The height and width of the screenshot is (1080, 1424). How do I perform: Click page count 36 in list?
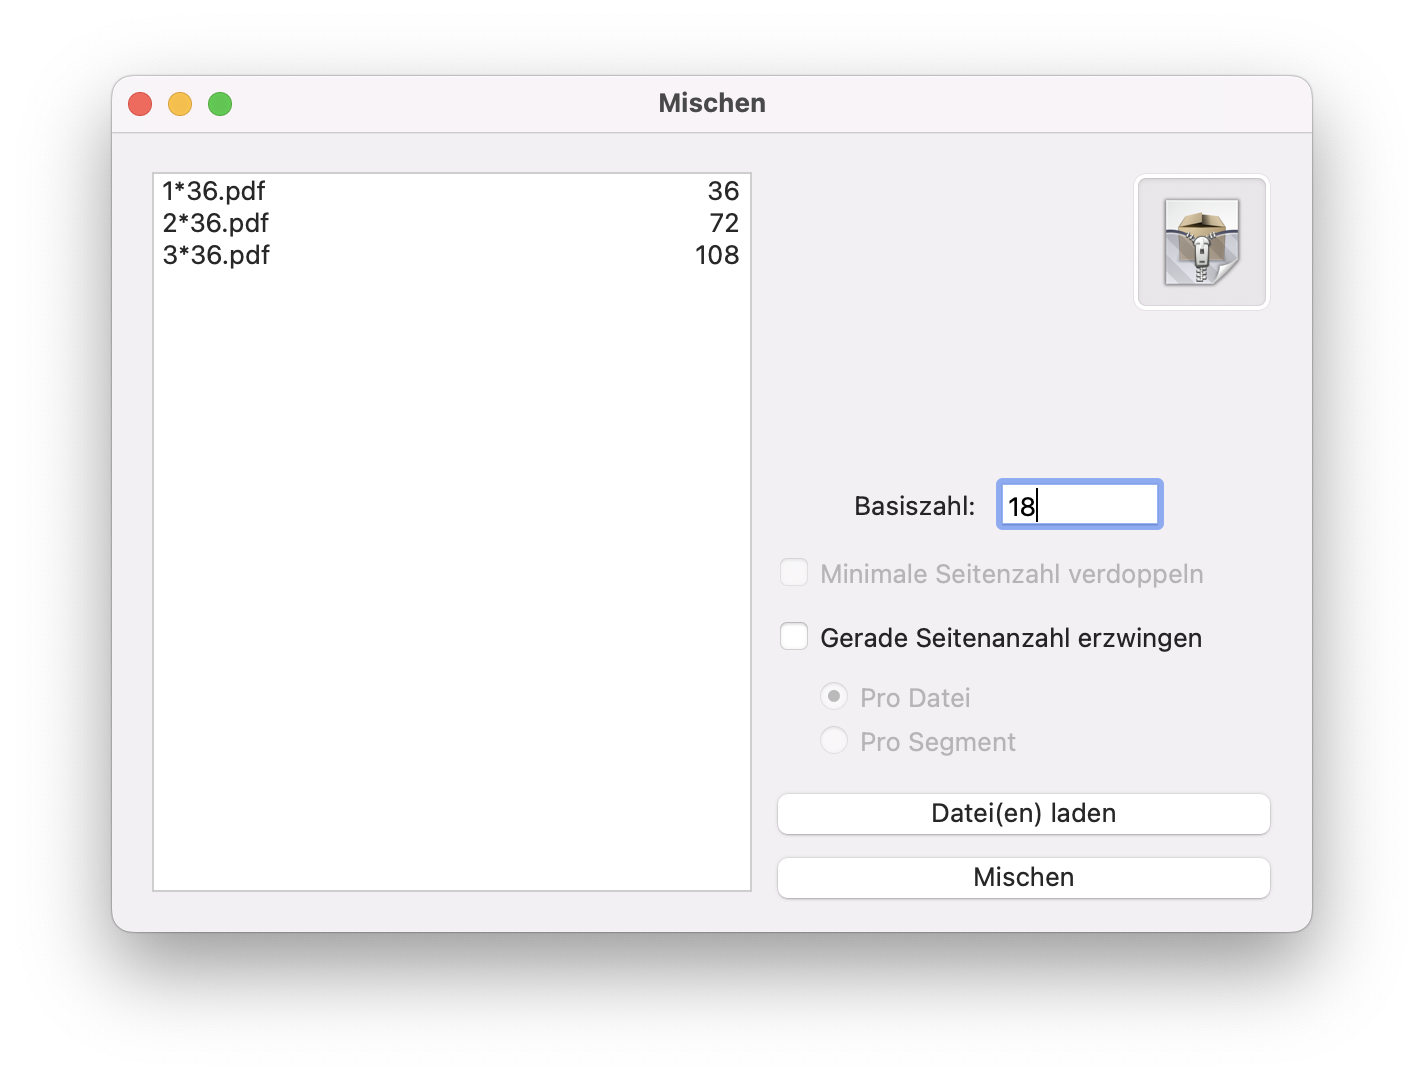tap(723, 191)
